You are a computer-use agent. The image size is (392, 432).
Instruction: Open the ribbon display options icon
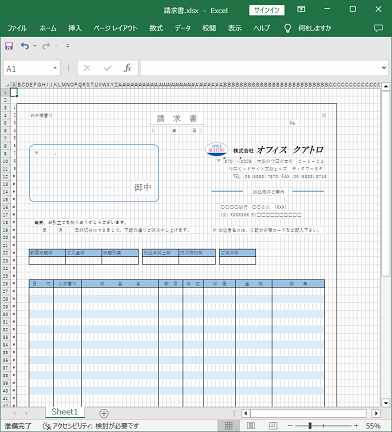[x=301, y=9]
